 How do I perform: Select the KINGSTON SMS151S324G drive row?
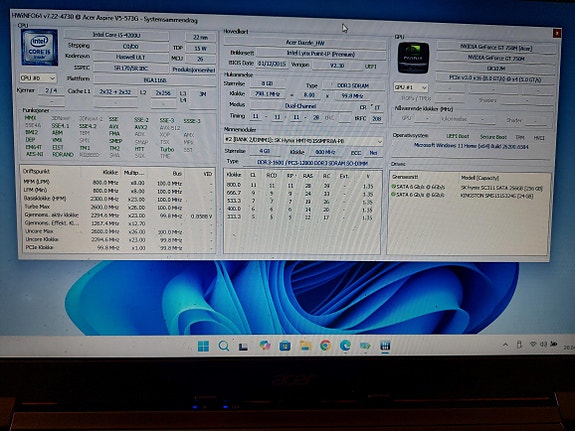pos(470,196)
